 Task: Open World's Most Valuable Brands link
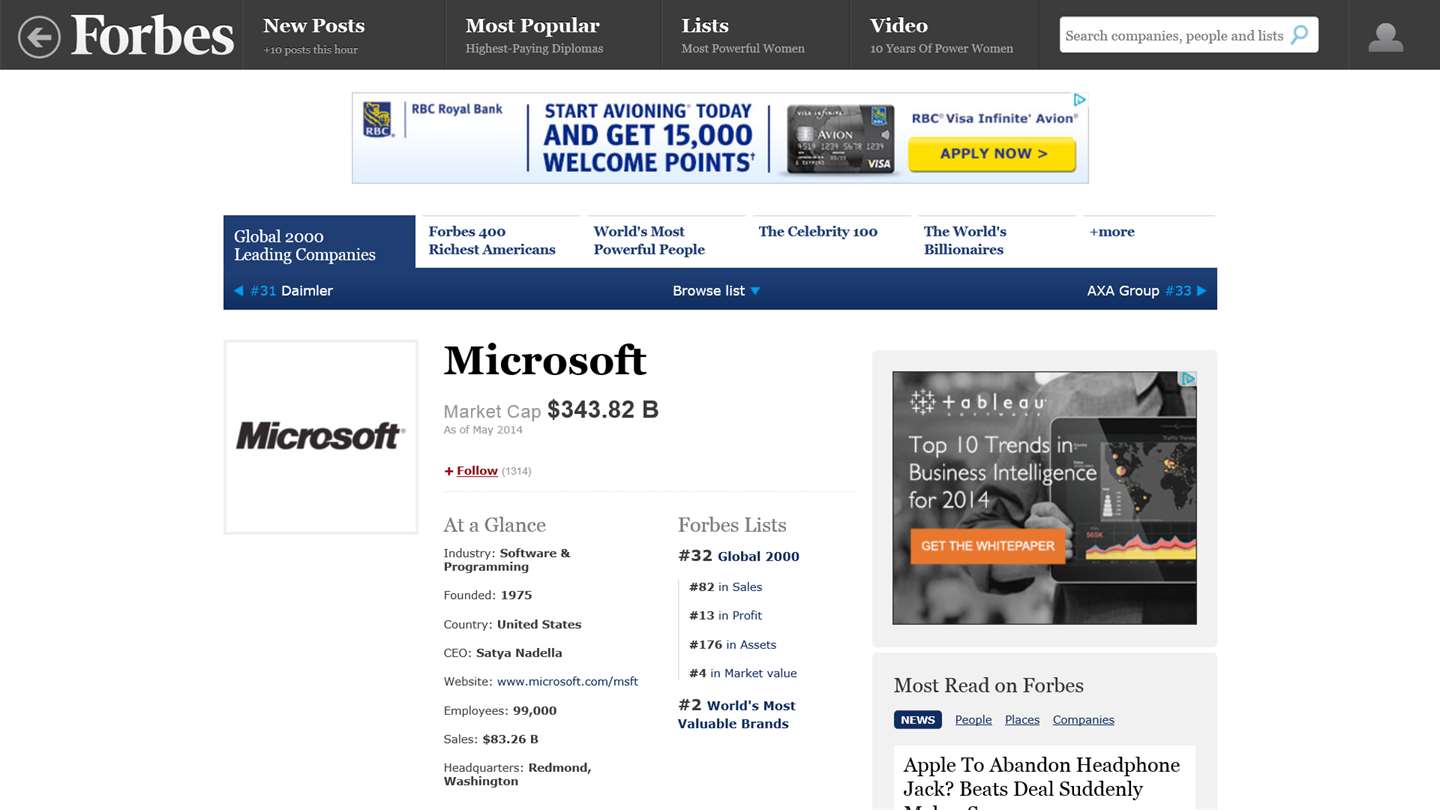pos(737,714)
